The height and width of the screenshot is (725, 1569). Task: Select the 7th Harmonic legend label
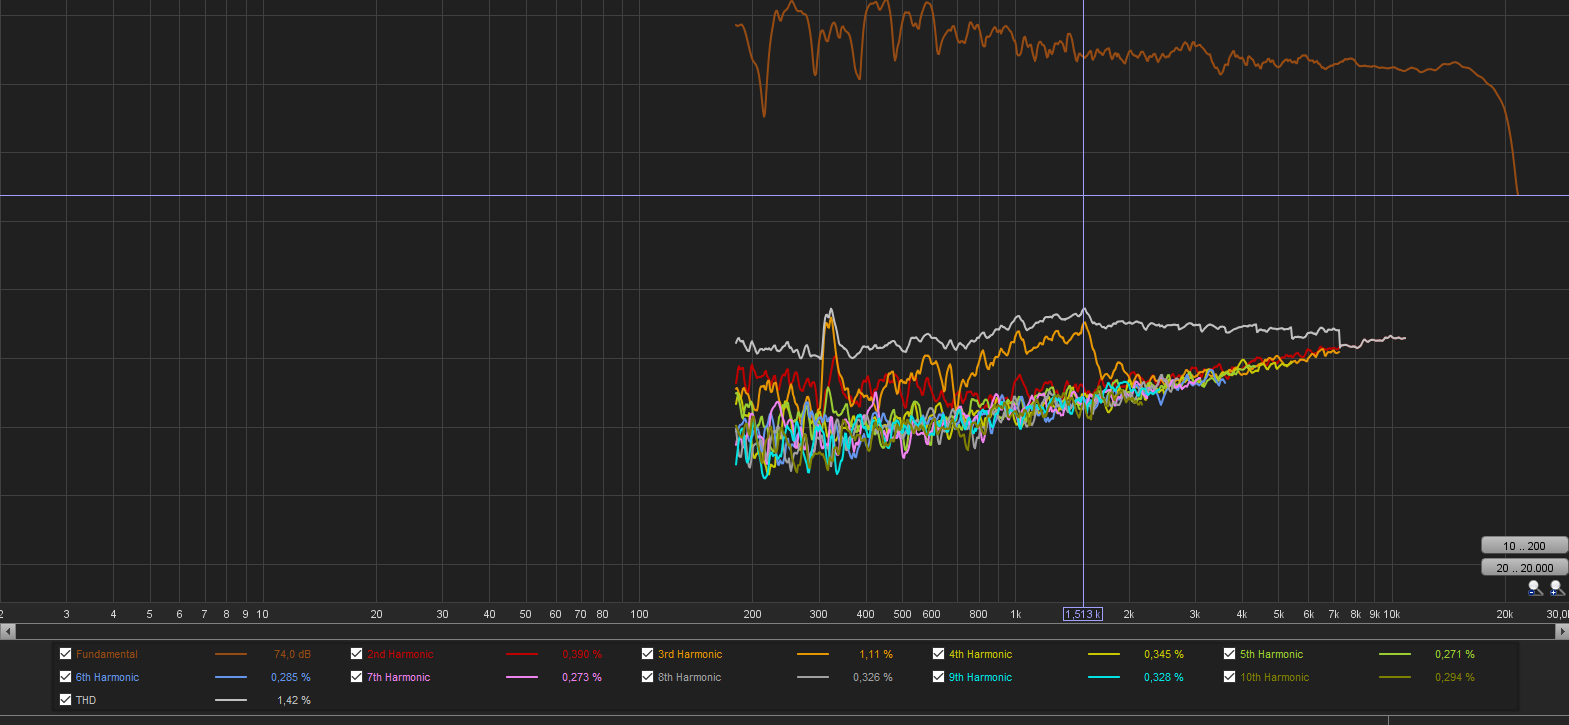(399, 677)
